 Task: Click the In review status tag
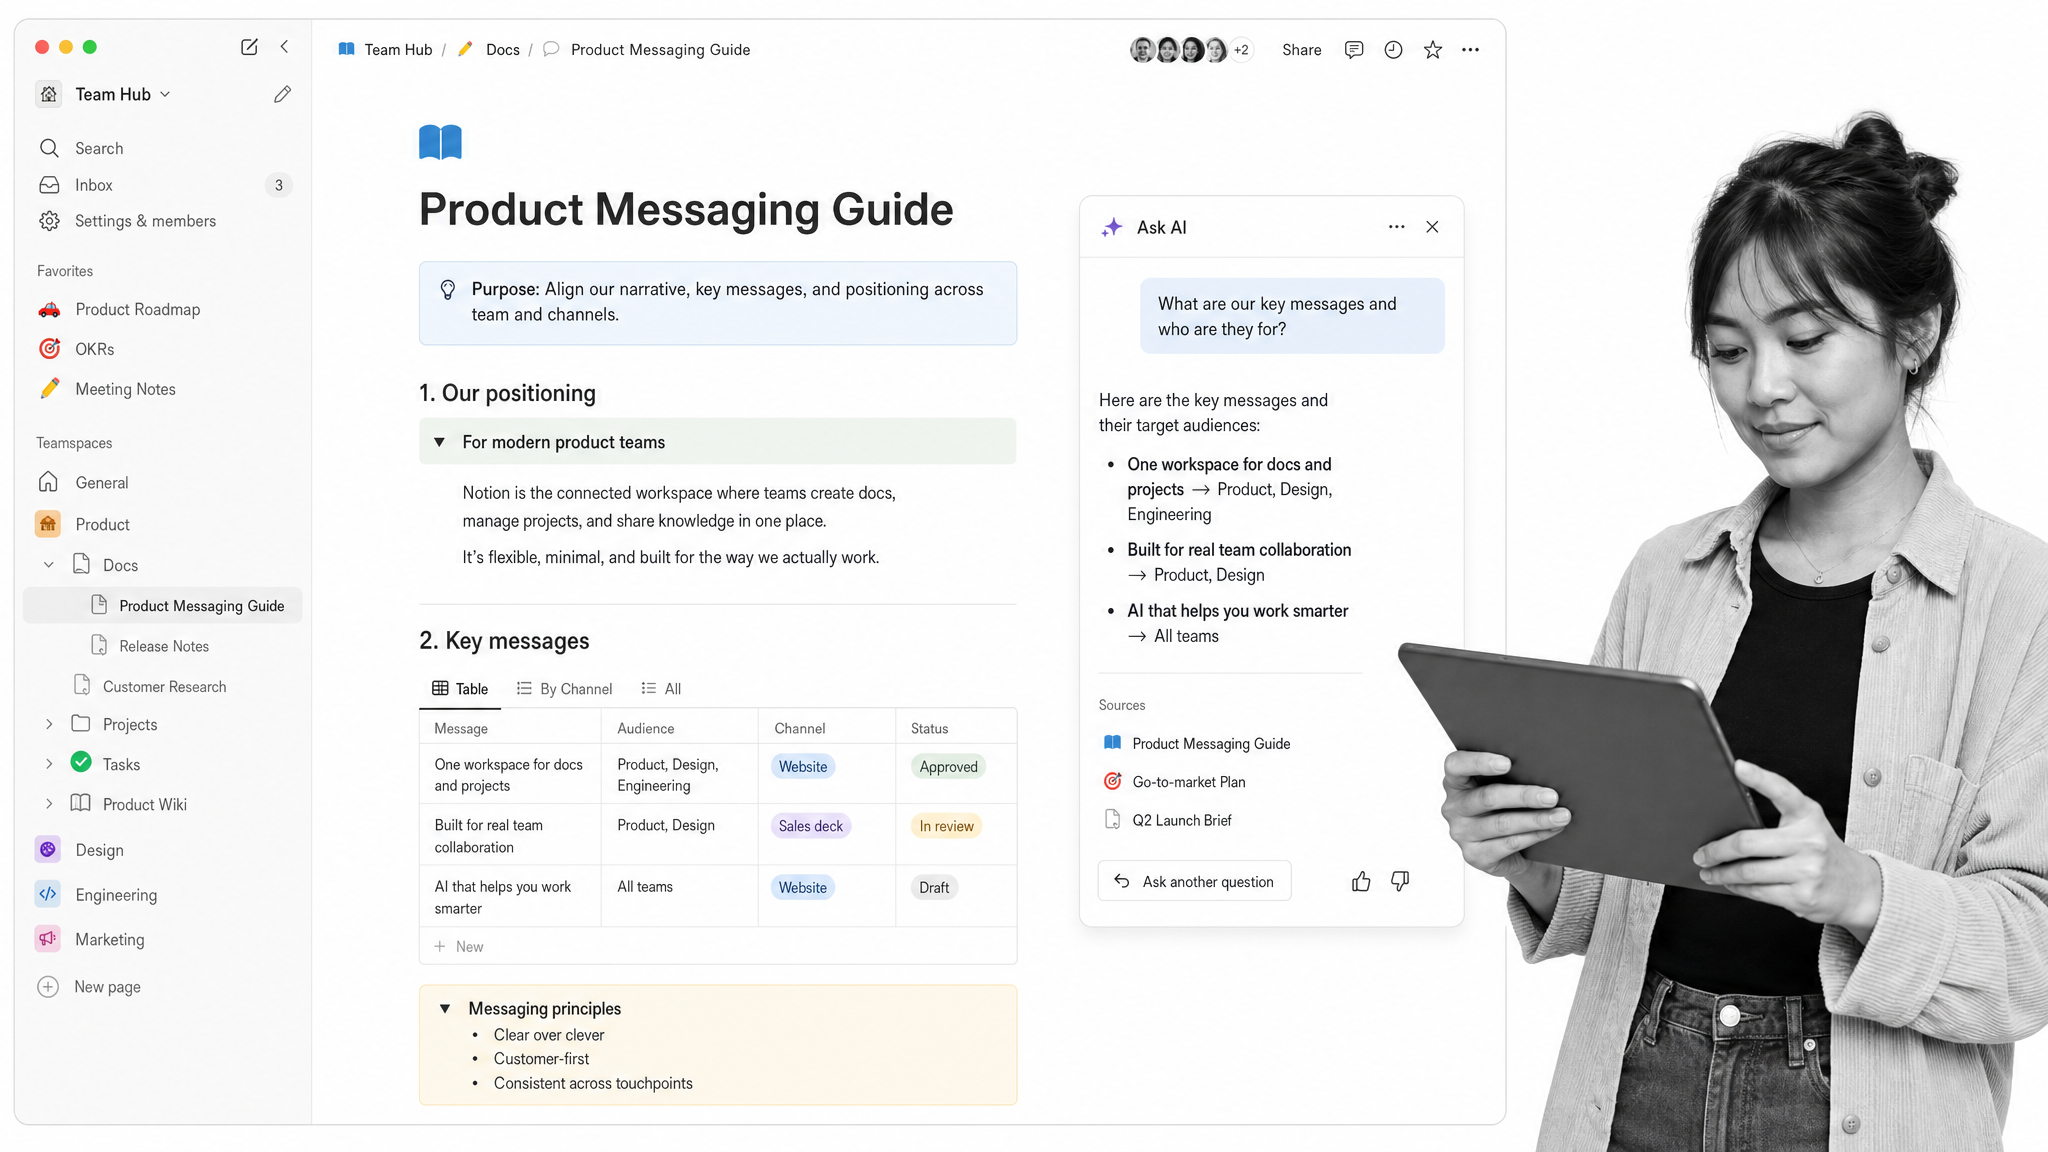coord(946,826)
